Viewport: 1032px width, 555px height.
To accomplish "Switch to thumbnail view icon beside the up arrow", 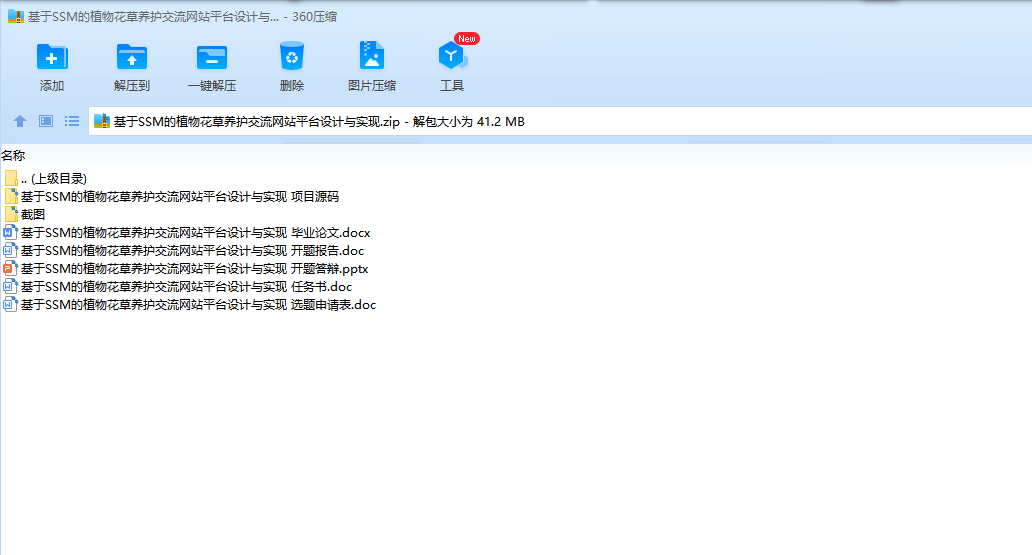I will click(45, 121).
